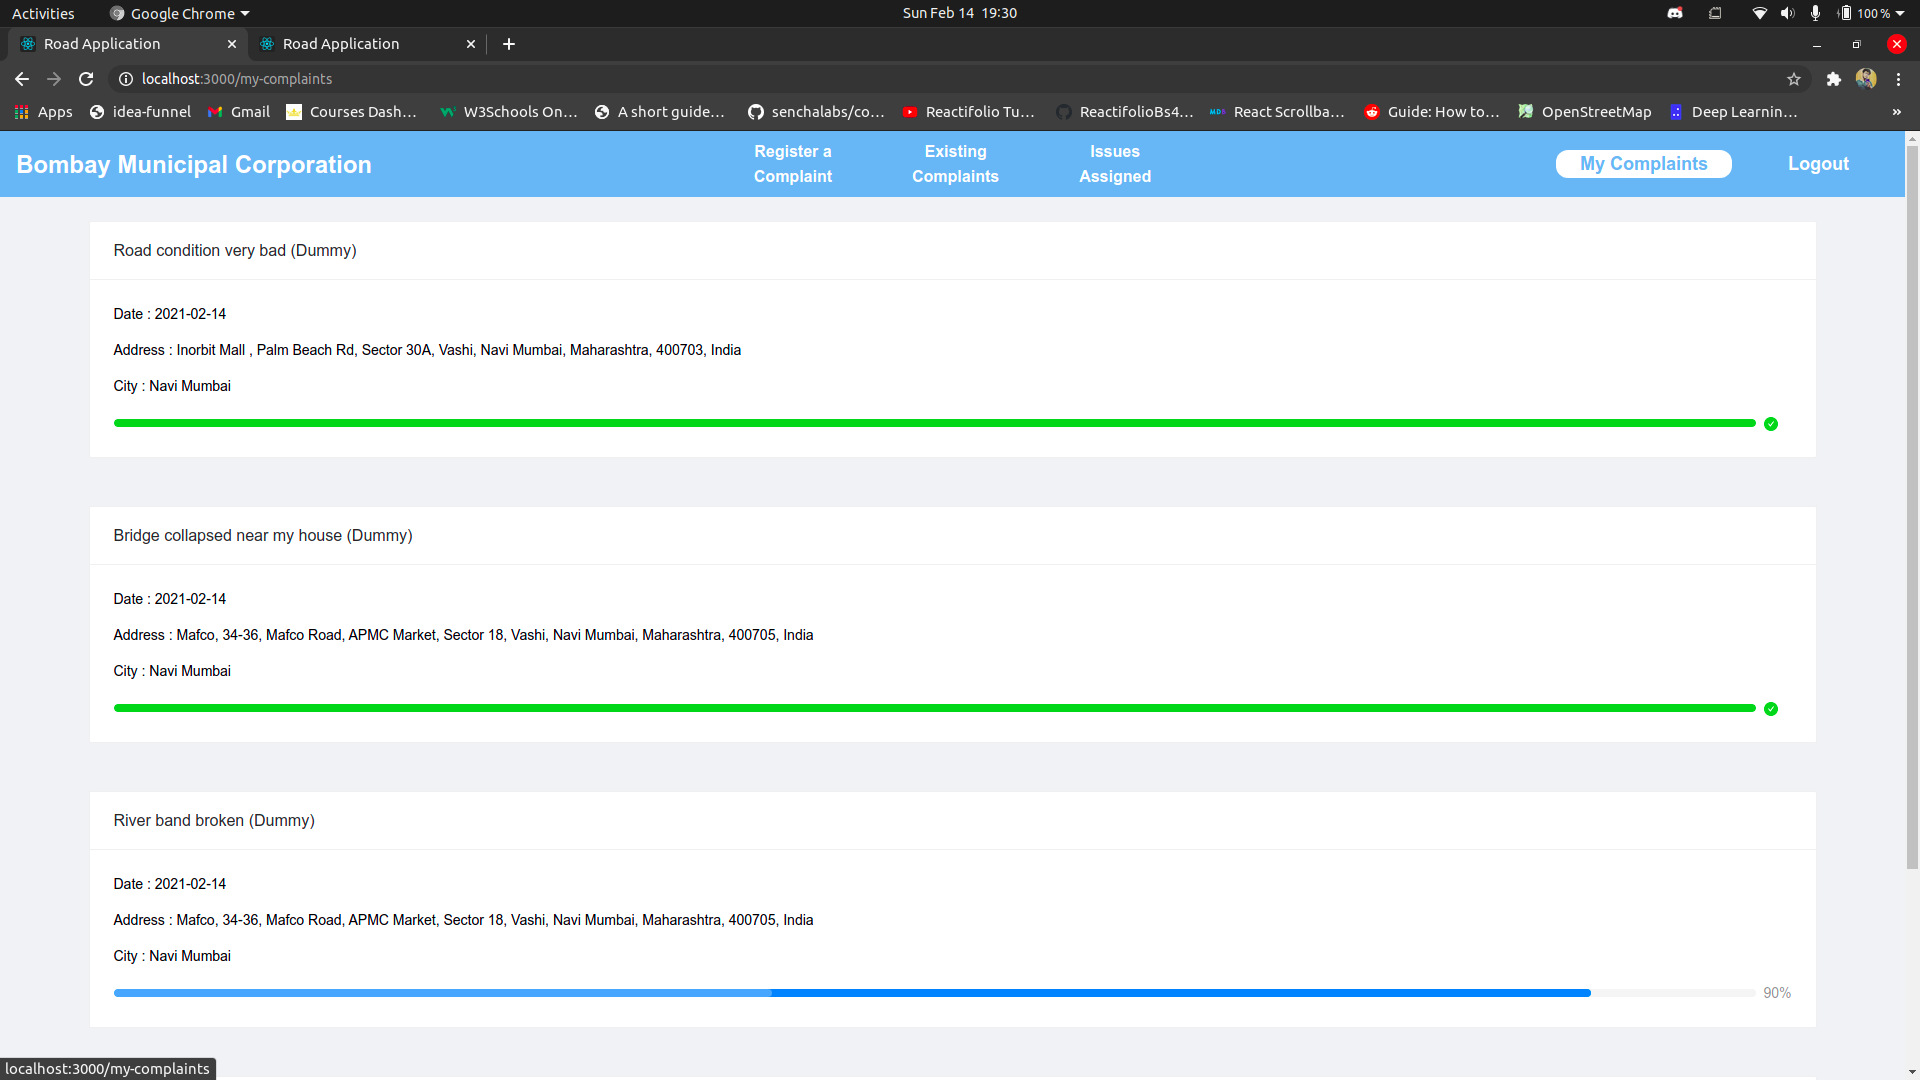
Task: Click the green checkmark on Road condition complaint
Action: (x=1771, y=424)
